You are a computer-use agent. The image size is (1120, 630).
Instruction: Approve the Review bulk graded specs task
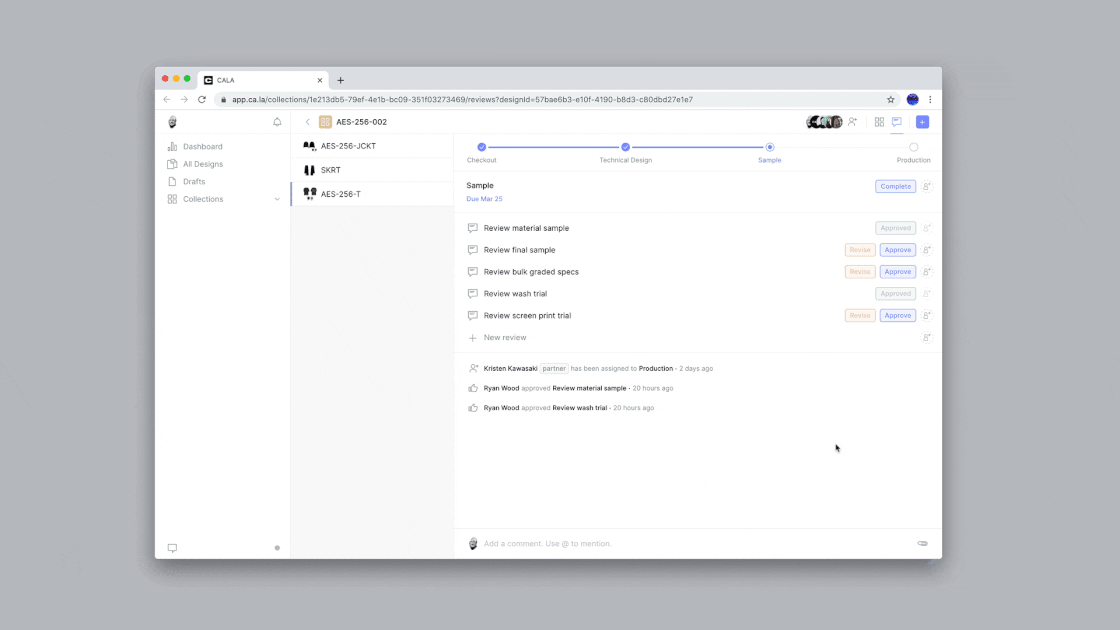coord(897,272)
